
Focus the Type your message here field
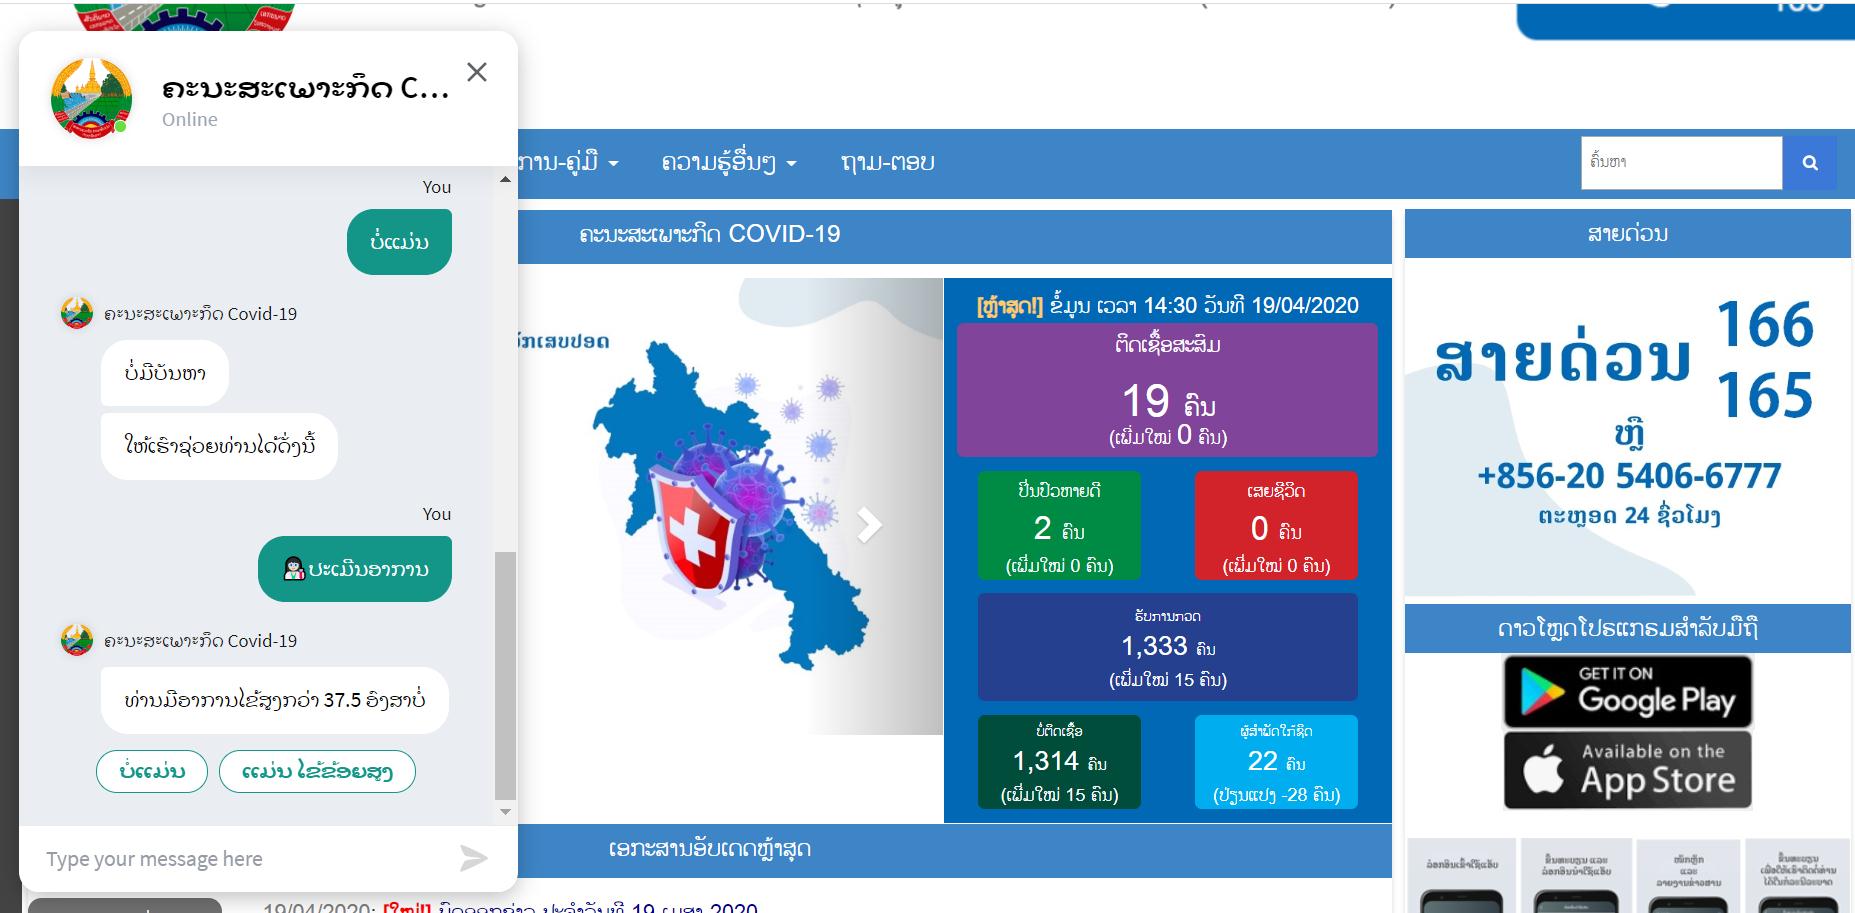pos(240,858)
